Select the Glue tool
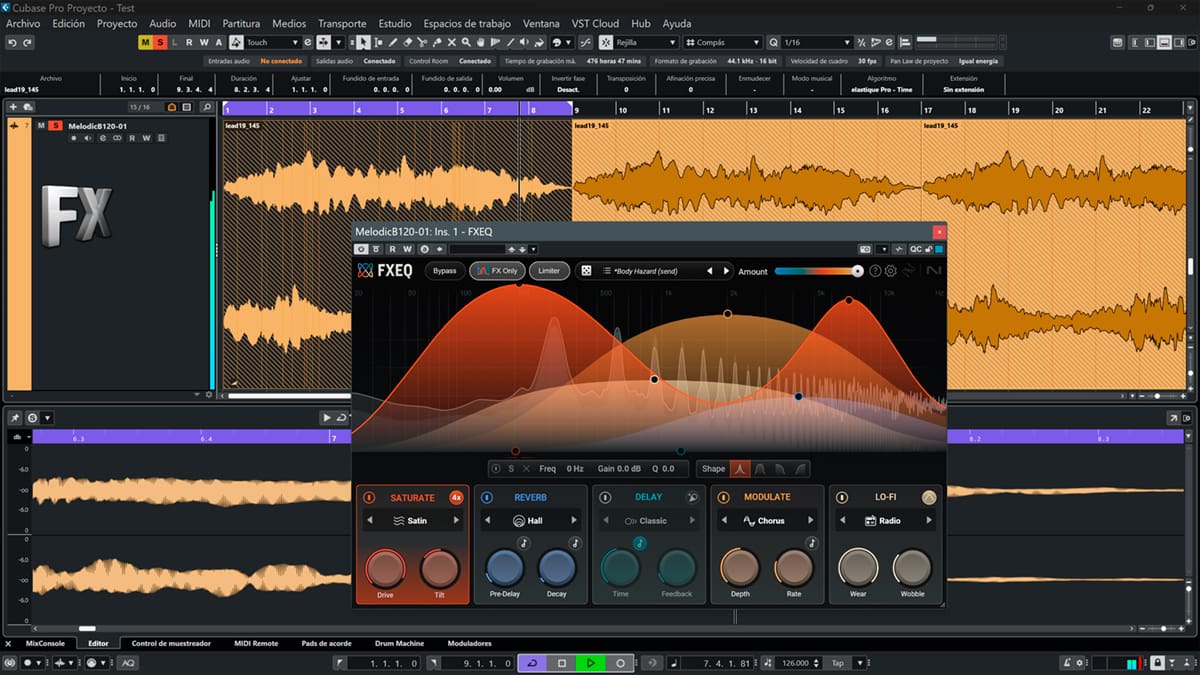This screenshot has height=675, width=1200. [437, 42]
